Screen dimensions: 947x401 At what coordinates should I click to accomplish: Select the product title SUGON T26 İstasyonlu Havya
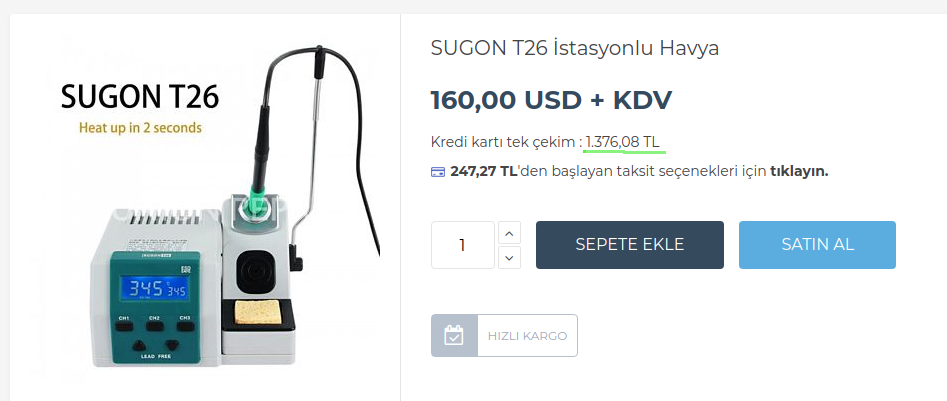click(x=574, y=48)
